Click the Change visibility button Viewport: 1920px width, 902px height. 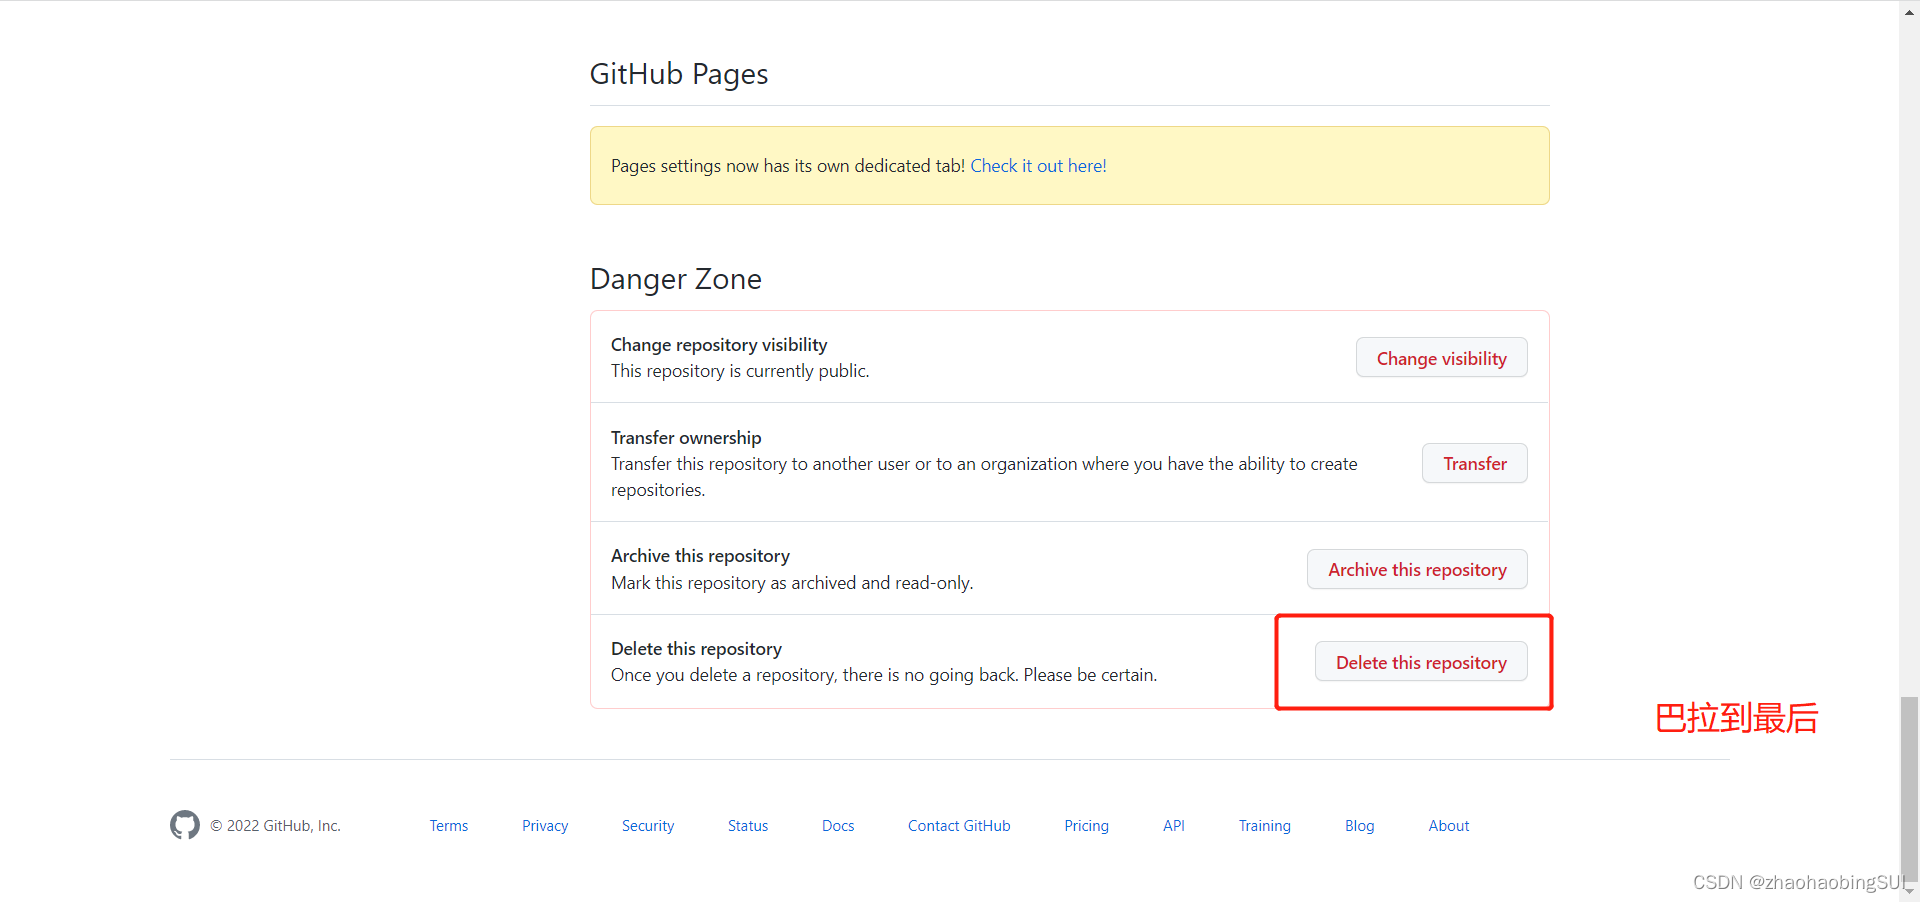pyautogui.click(x=1441, y=358)
